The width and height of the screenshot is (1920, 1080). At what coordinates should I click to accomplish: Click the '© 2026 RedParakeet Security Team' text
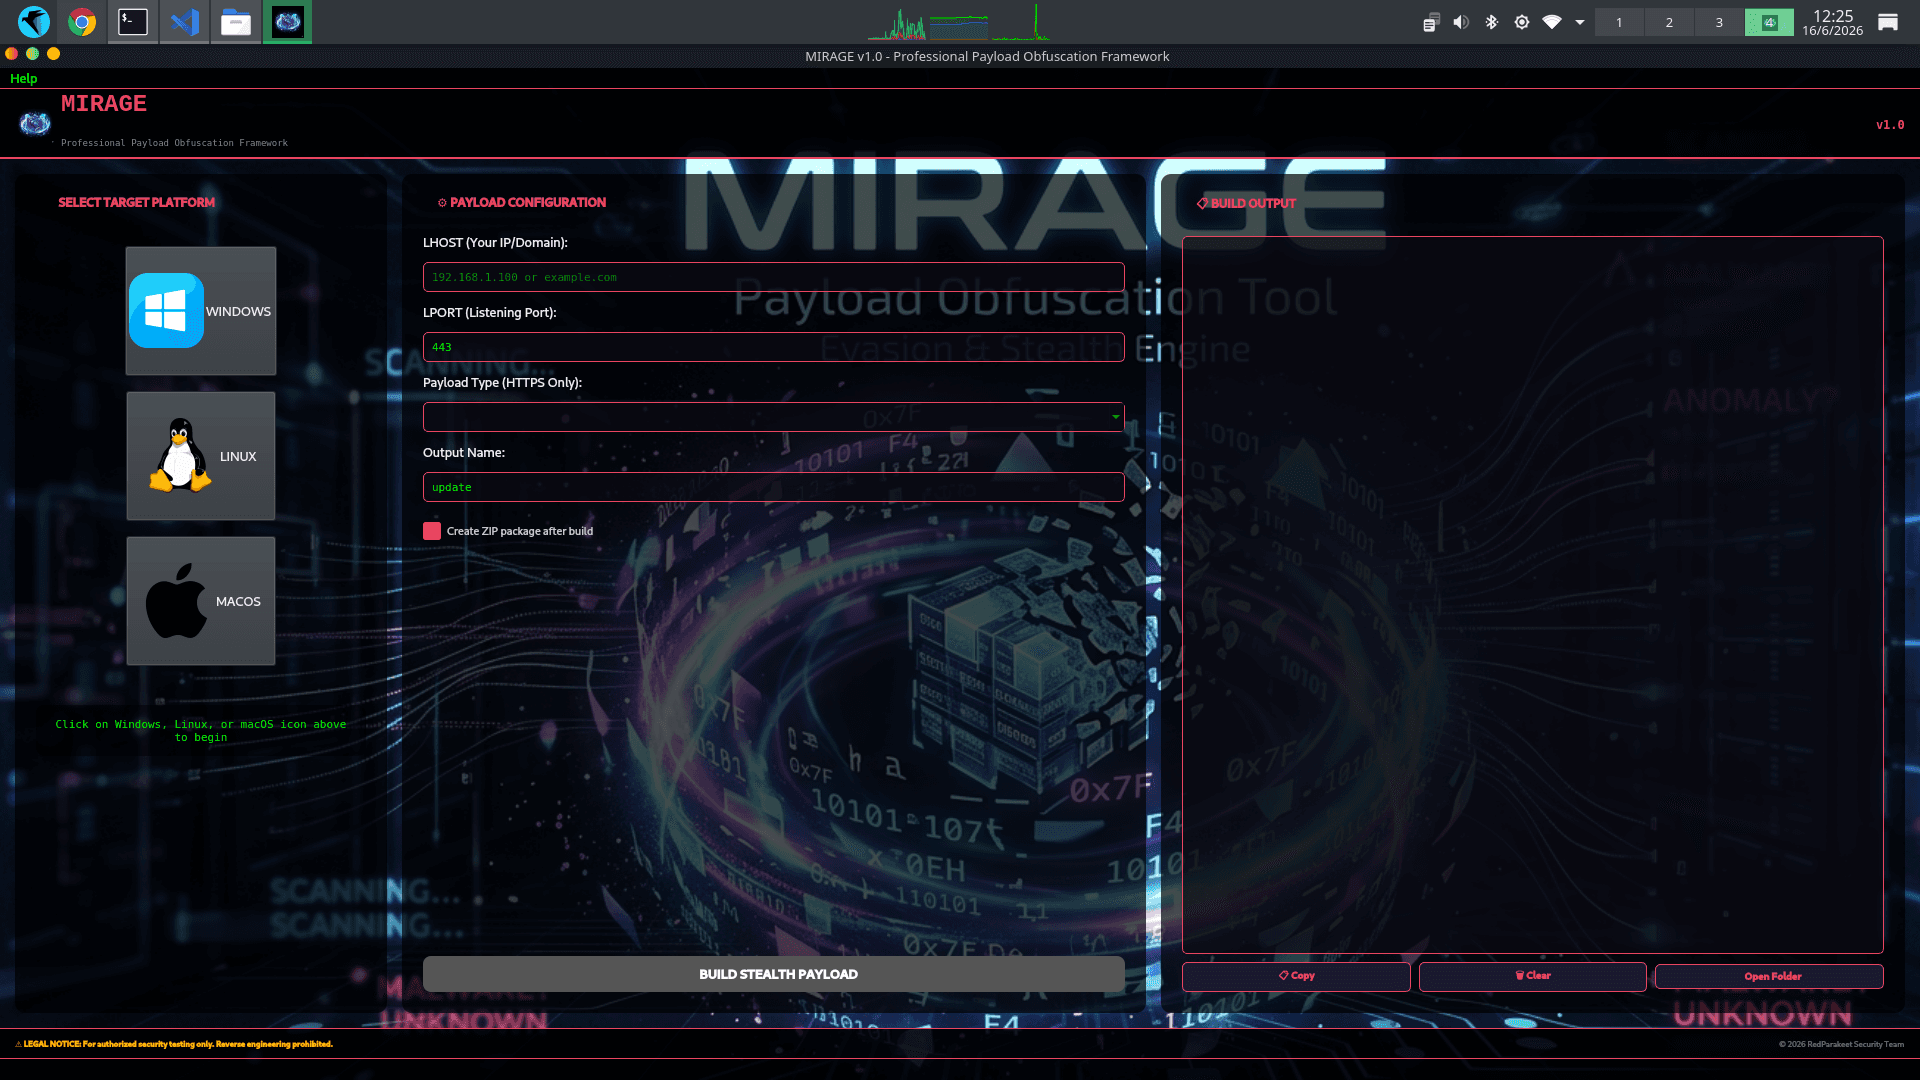tap(1841, 1044)
